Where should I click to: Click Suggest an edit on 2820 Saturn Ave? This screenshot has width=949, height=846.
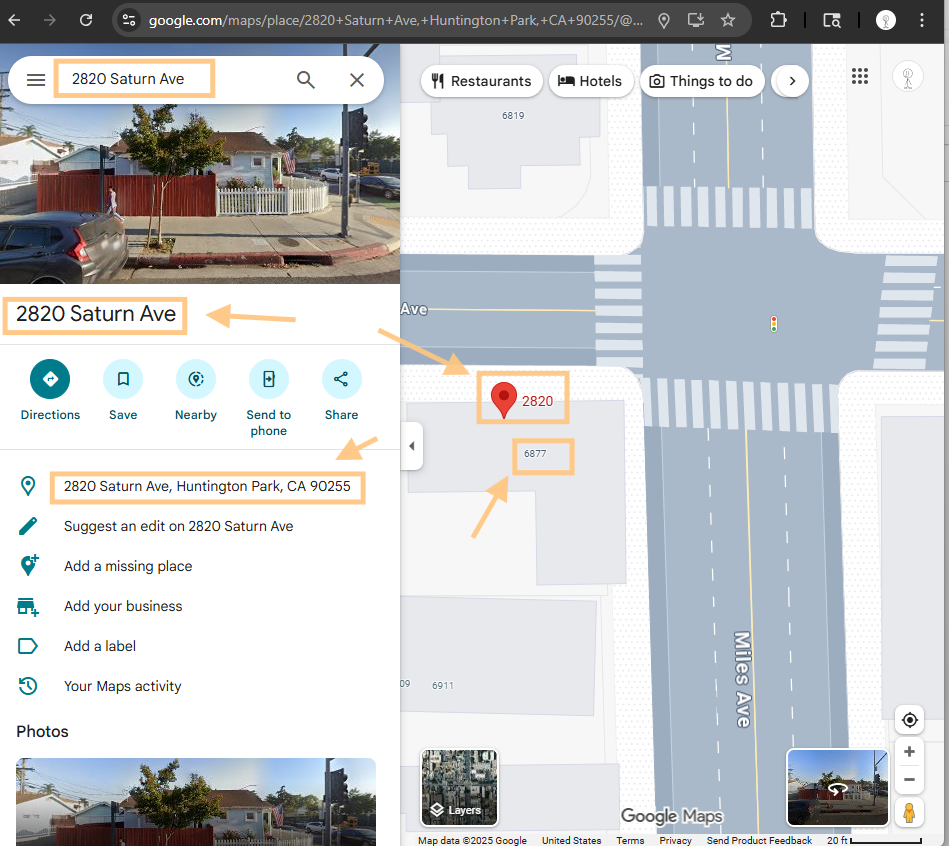pyautogui.click(x=178, y=526)
